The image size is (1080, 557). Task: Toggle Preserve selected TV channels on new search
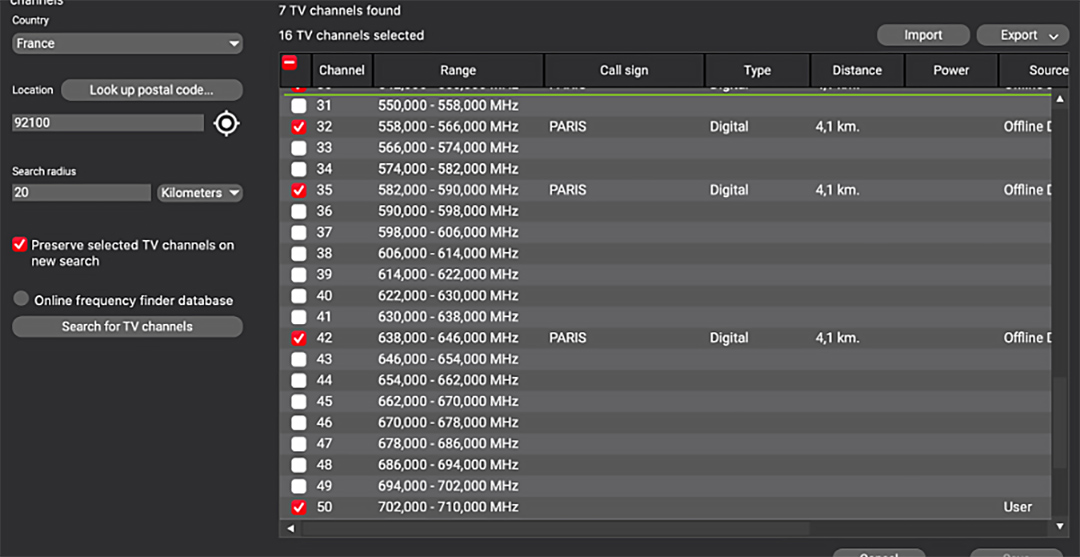(20, 244)
